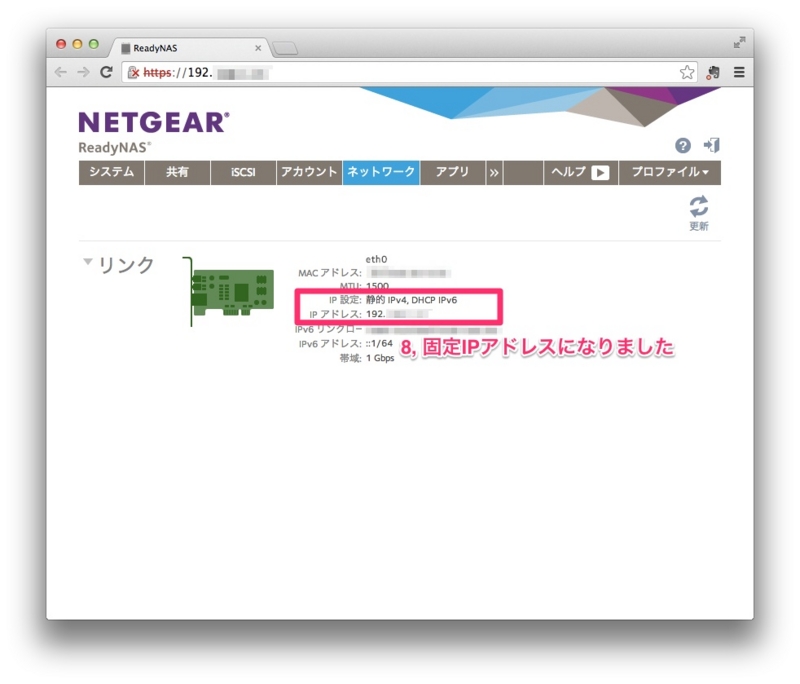Viewport: 800px width, 684px height.
Task: Click the logout door icon
Action: pyautogui.click(x=712, y=145)
